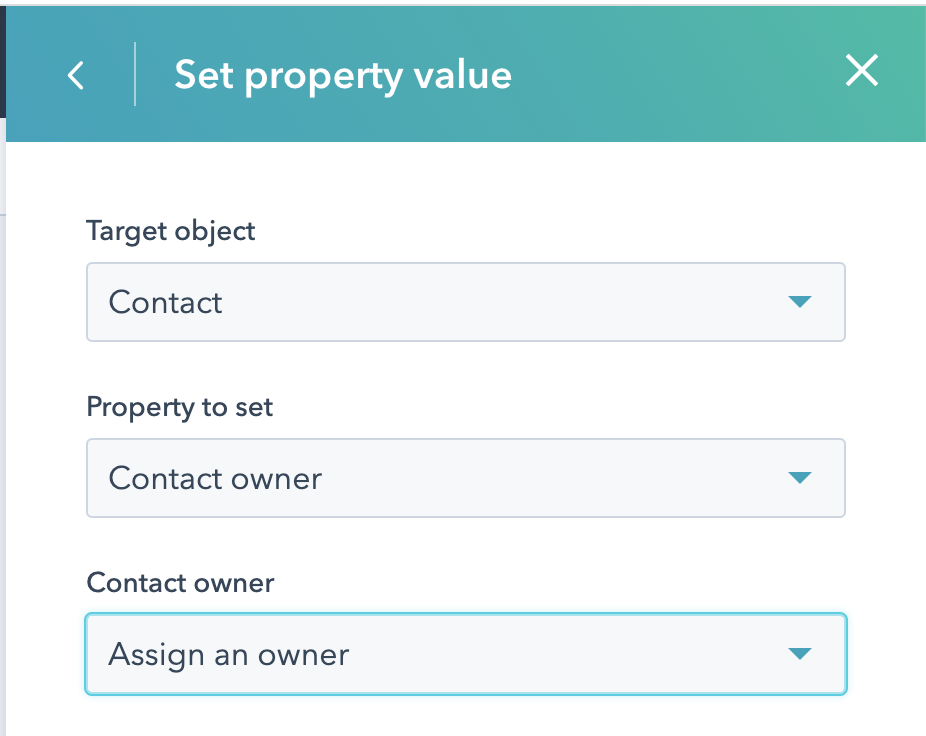Click the Assign an owner placeholder text
Screen dimensions: 926x736
pos(229,655)
